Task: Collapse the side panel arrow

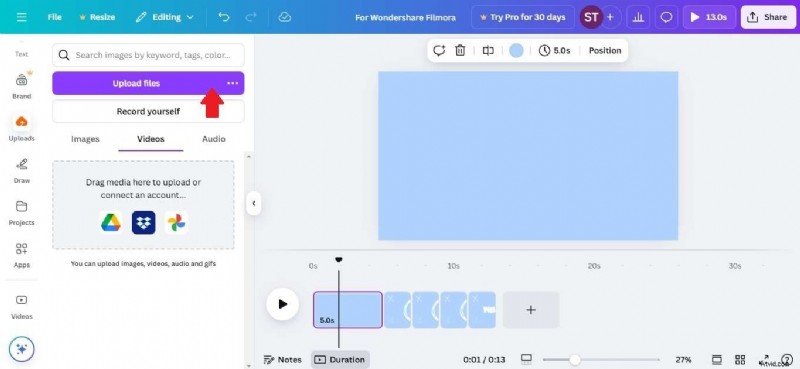Action: pyautogui.click(x=254, y=203)
